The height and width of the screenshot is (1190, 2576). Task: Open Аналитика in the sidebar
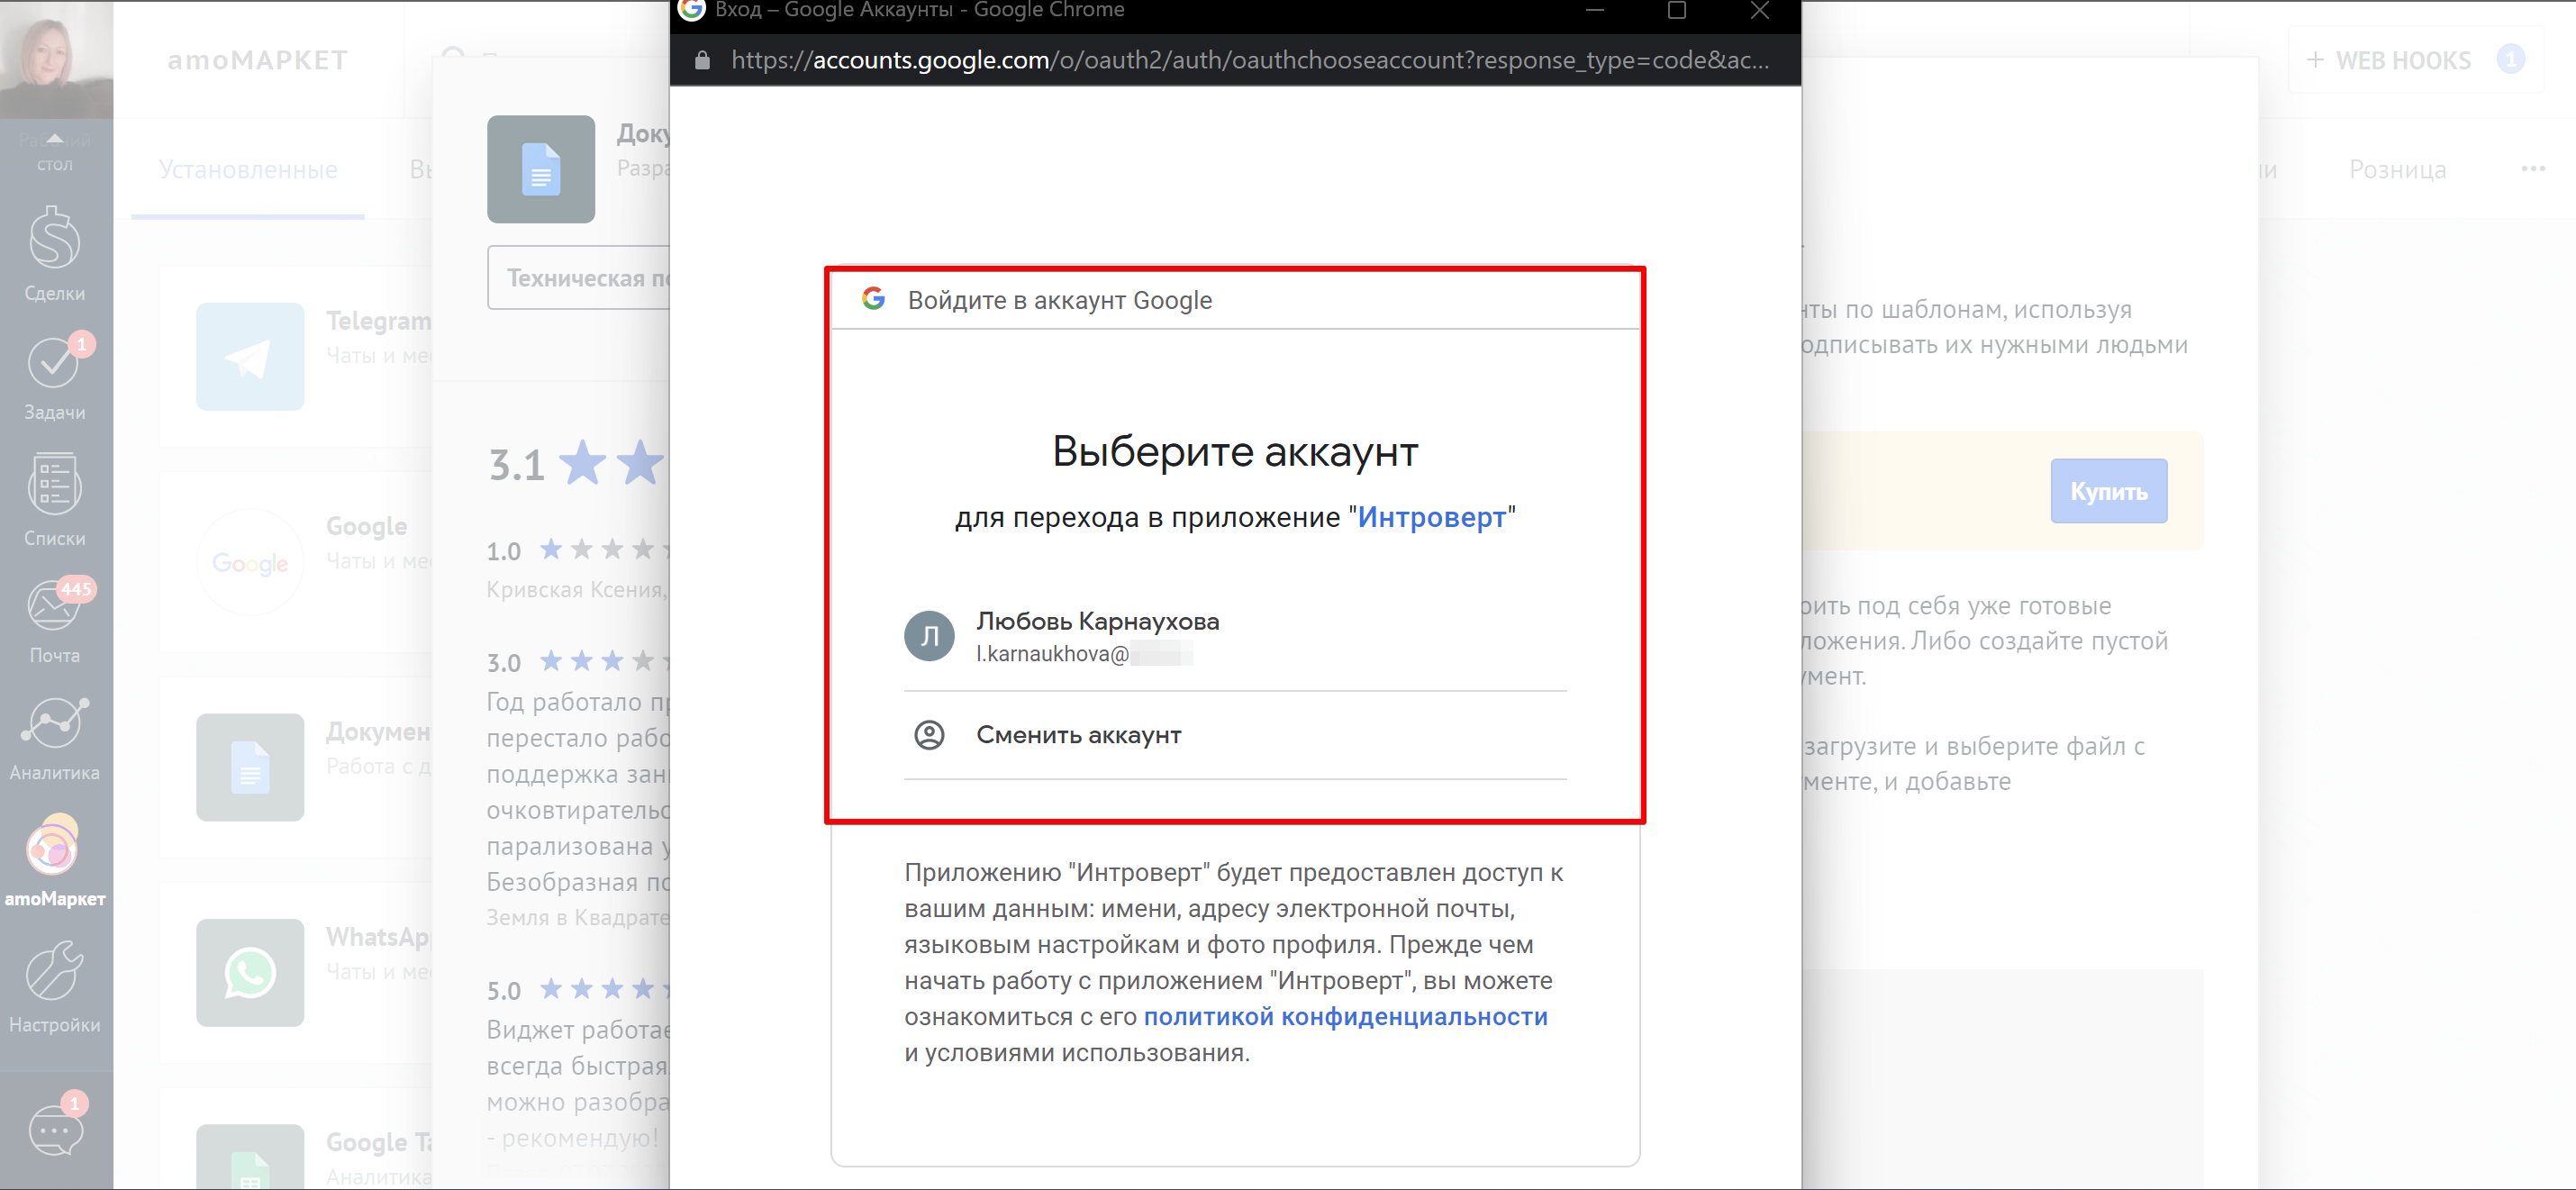coord(55,740)
